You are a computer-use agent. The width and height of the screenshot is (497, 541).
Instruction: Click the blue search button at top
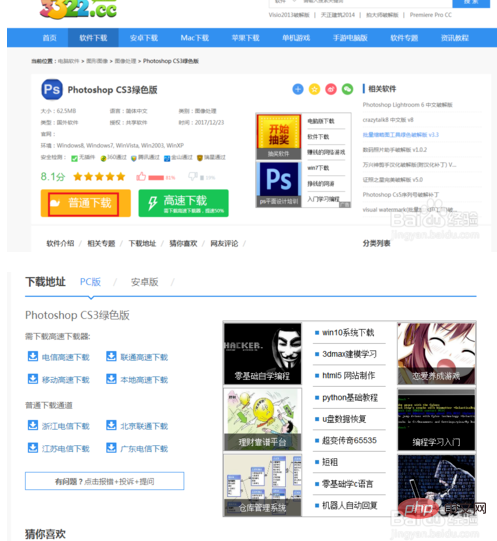(x=471, y=3)
